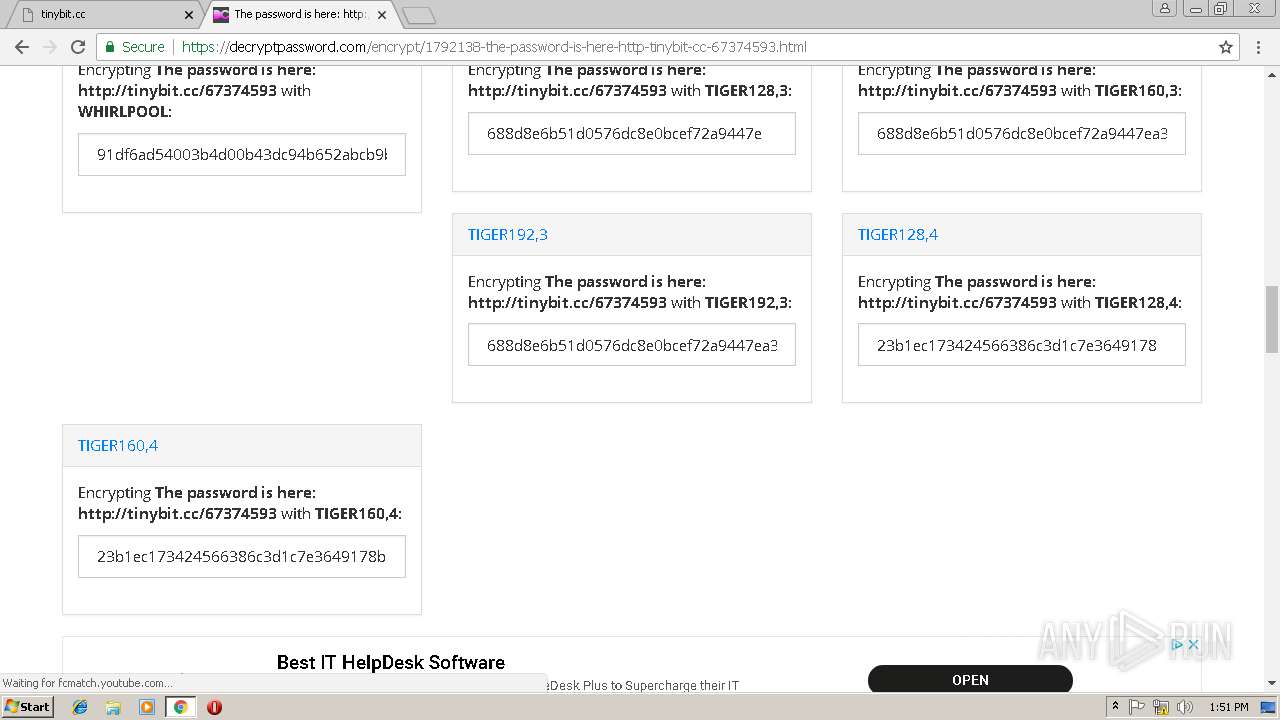Select the TIGER160,3 hash field
1280x720 pixels.
1022,134
